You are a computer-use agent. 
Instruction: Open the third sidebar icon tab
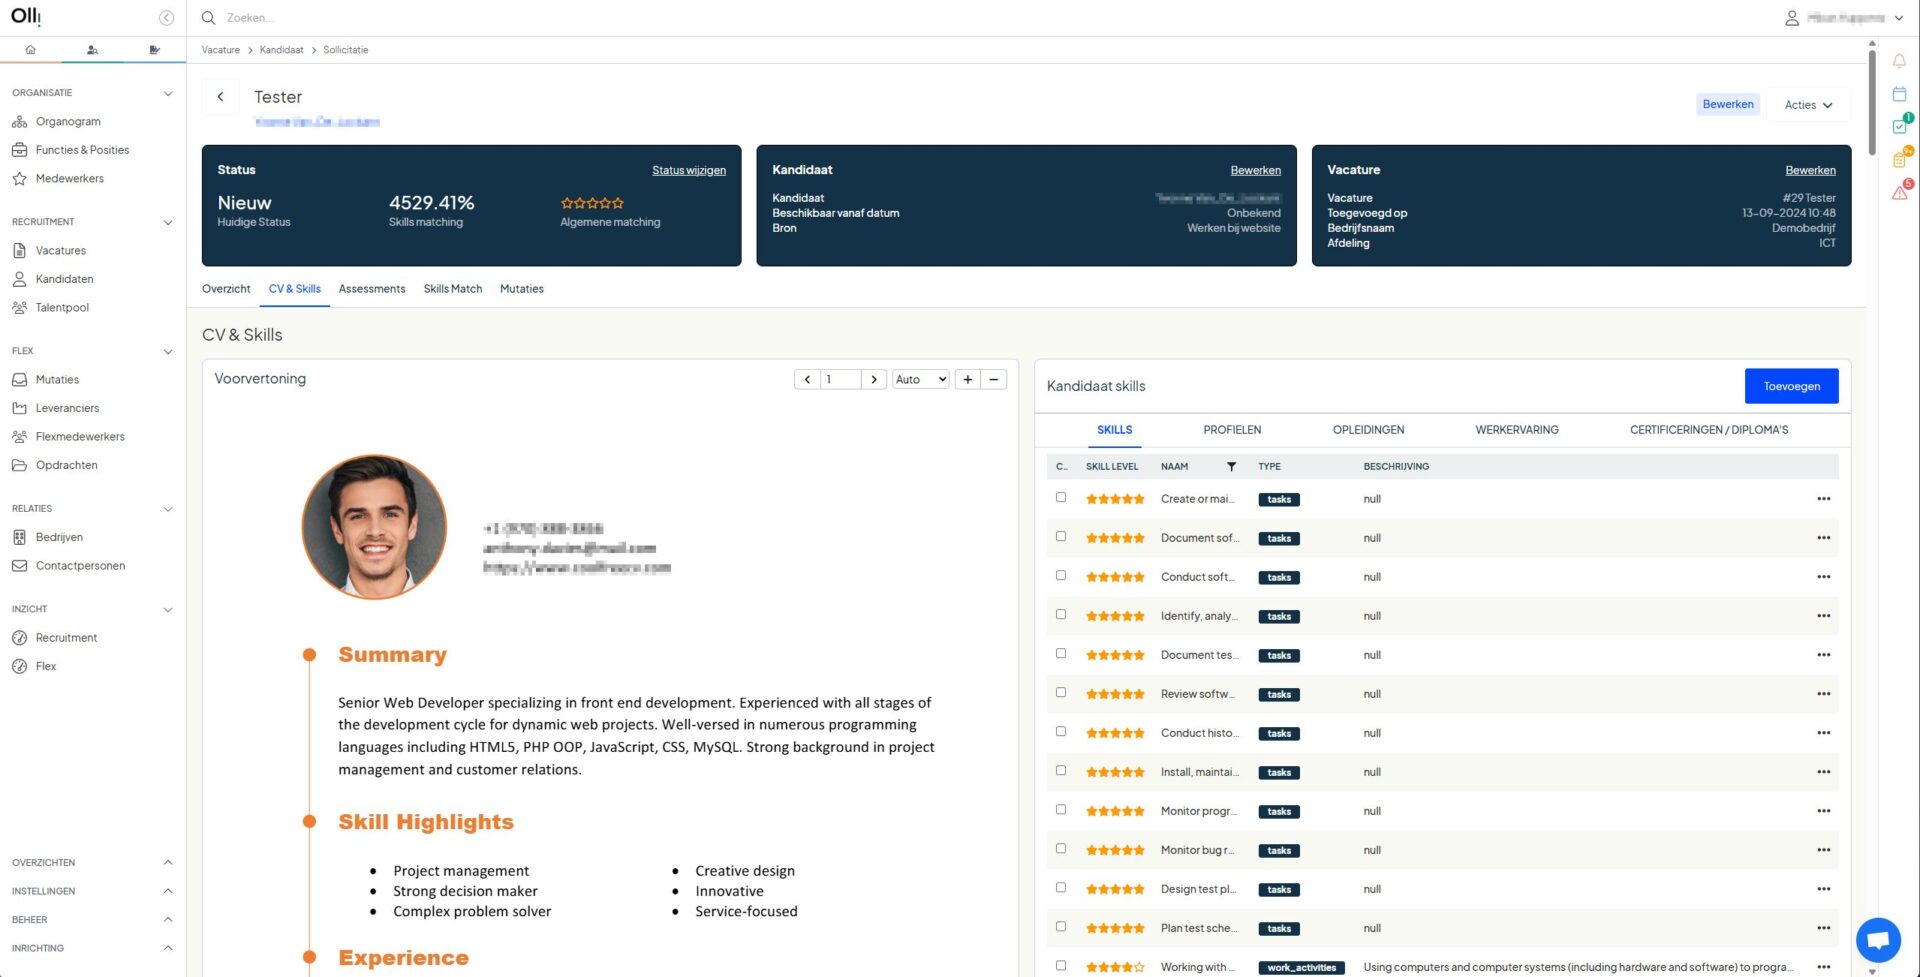click(x=154, y=49)
